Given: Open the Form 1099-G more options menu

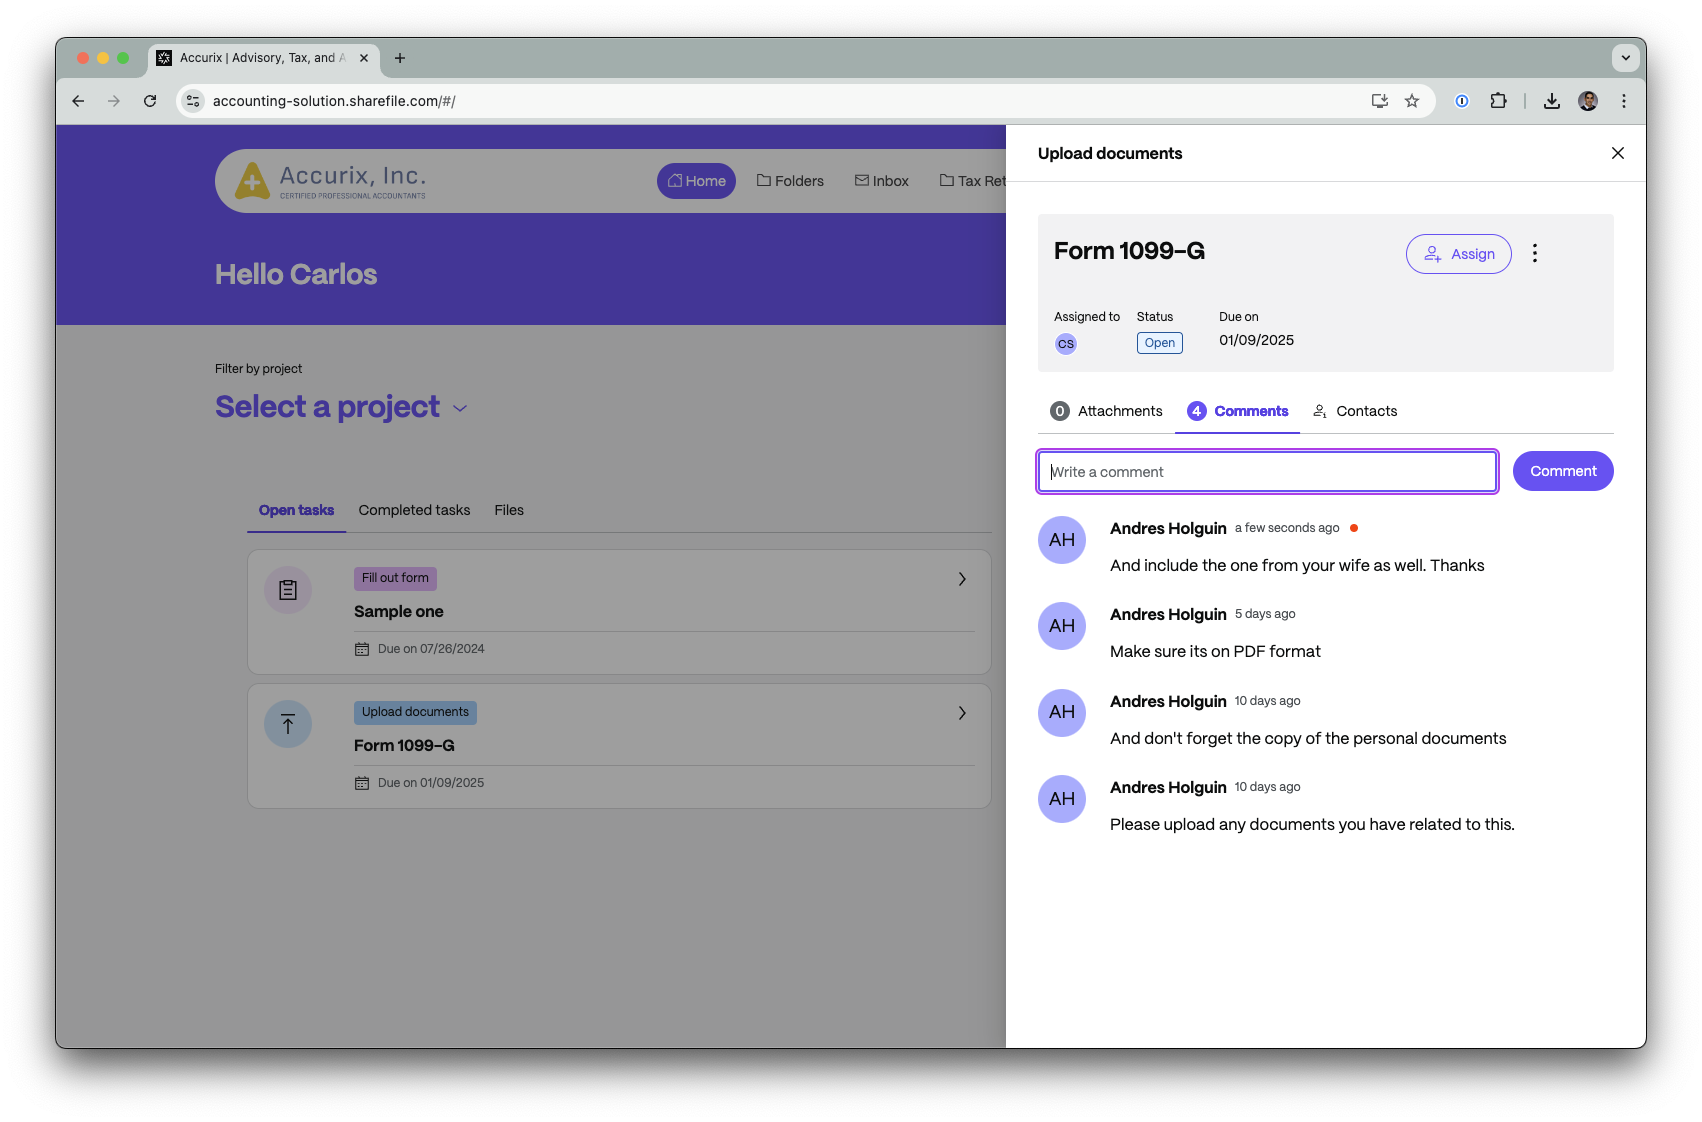Looking at the screenshot, I should [x=1534, y=254].
